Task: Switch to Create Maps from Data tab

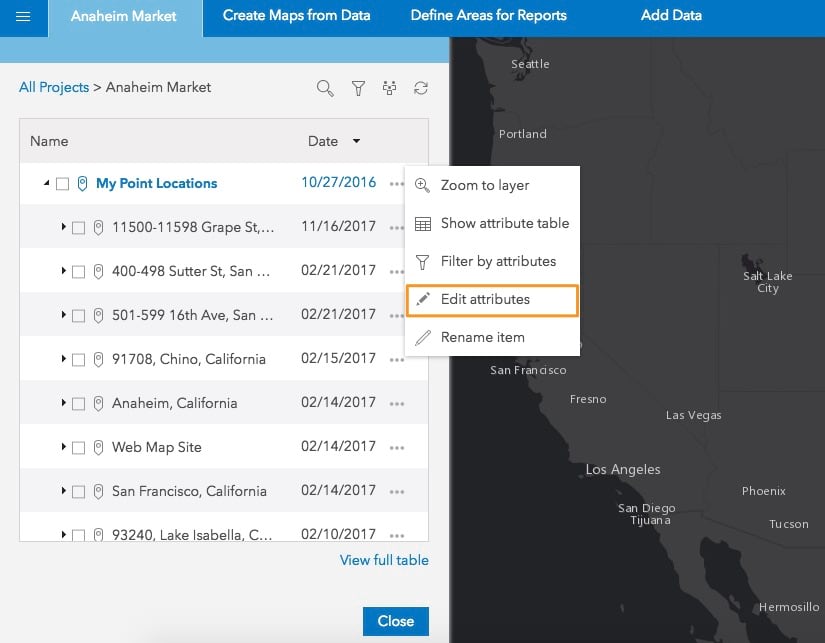Action: tap(296, 16)
